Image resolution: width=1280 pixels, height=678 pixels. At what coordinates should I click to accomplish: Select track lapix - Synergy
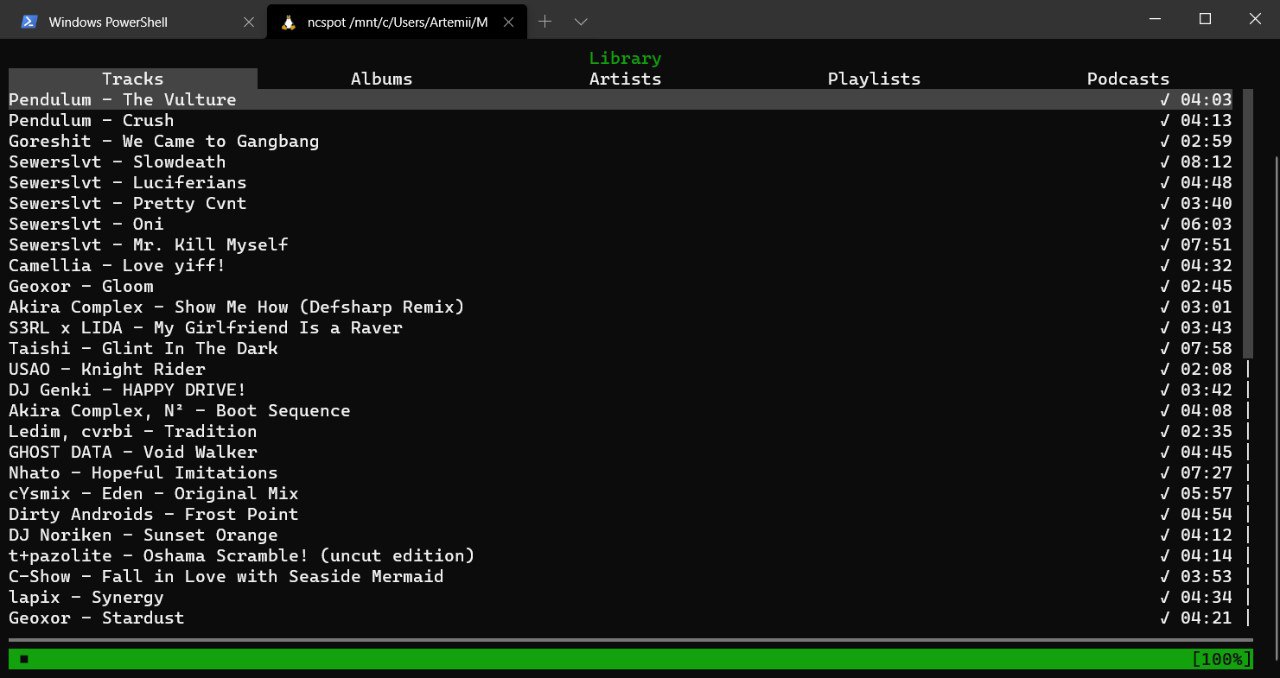[x=620, y=597]
